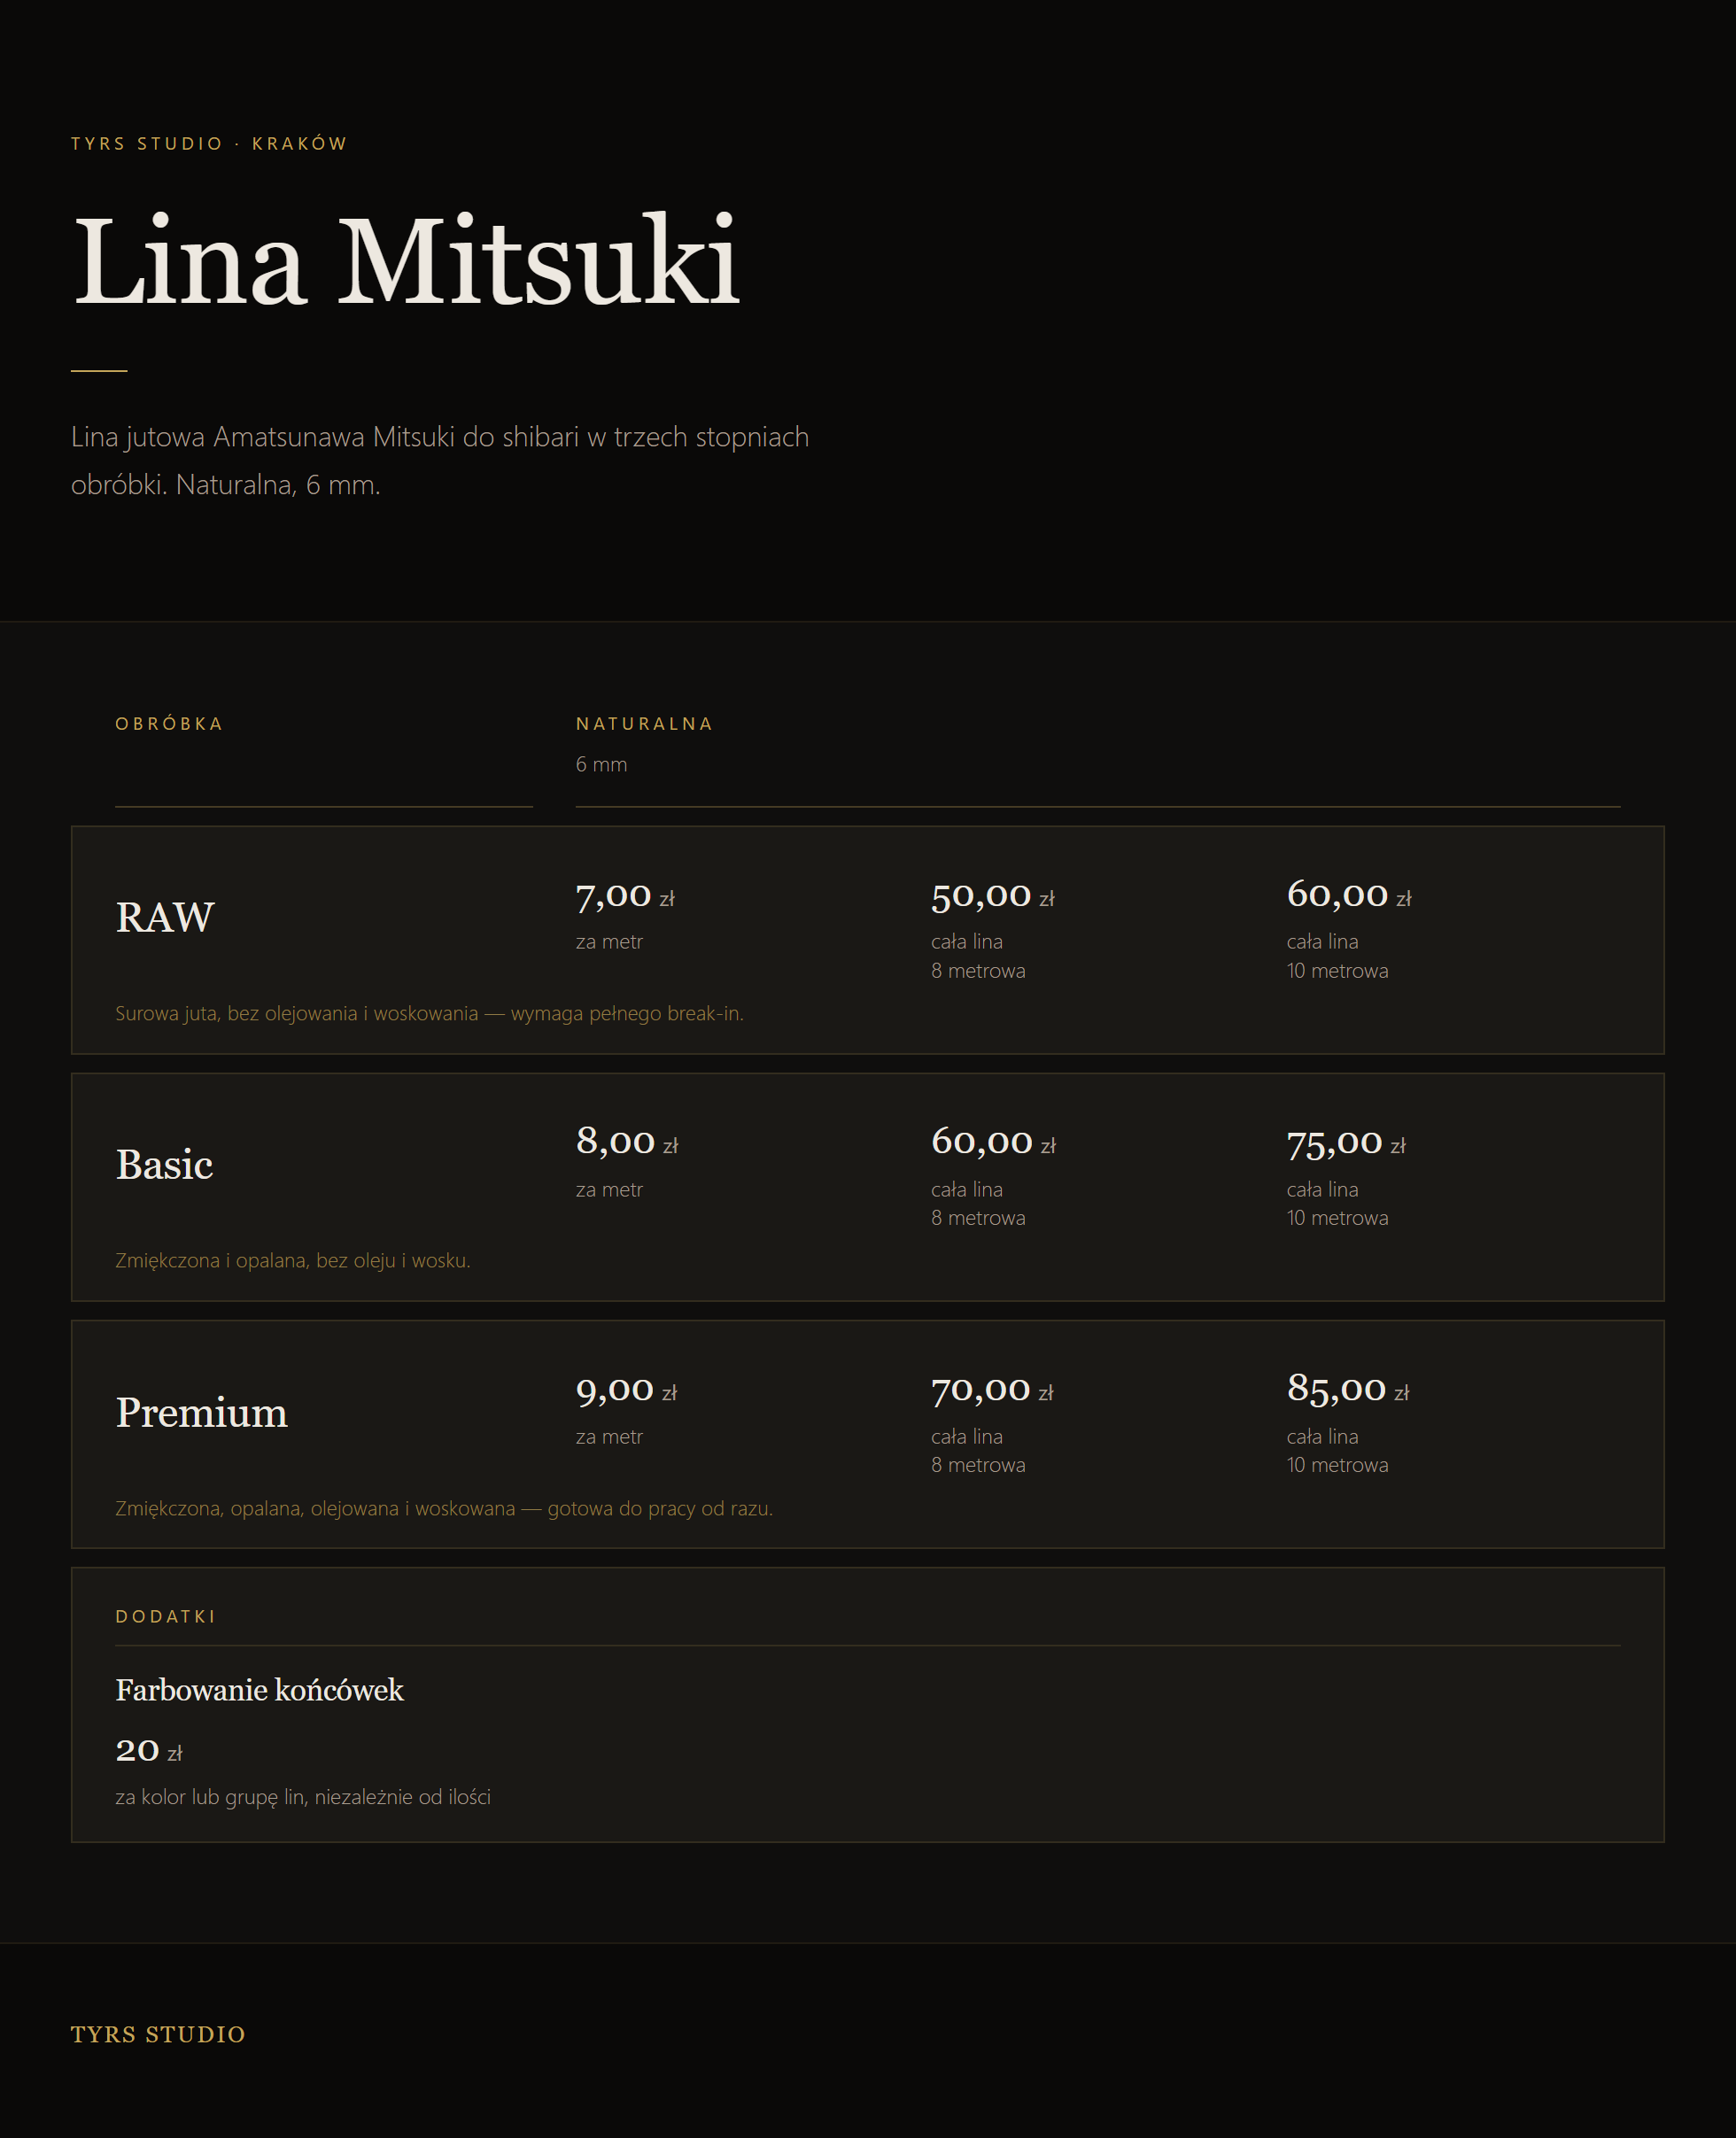1736x2138 pixels.
Task: Click the '6 mm' label under NATURALNA
Action: 601,765
